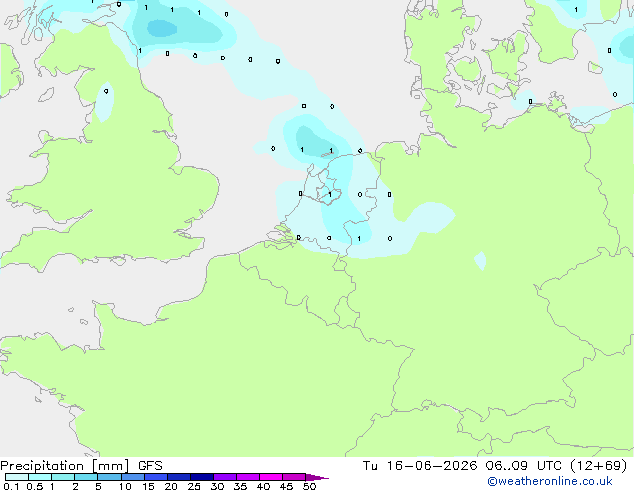Click the 35–40 mm legend color swatch
The height and width of the screenshot is (490, 634).
point(247,477)
